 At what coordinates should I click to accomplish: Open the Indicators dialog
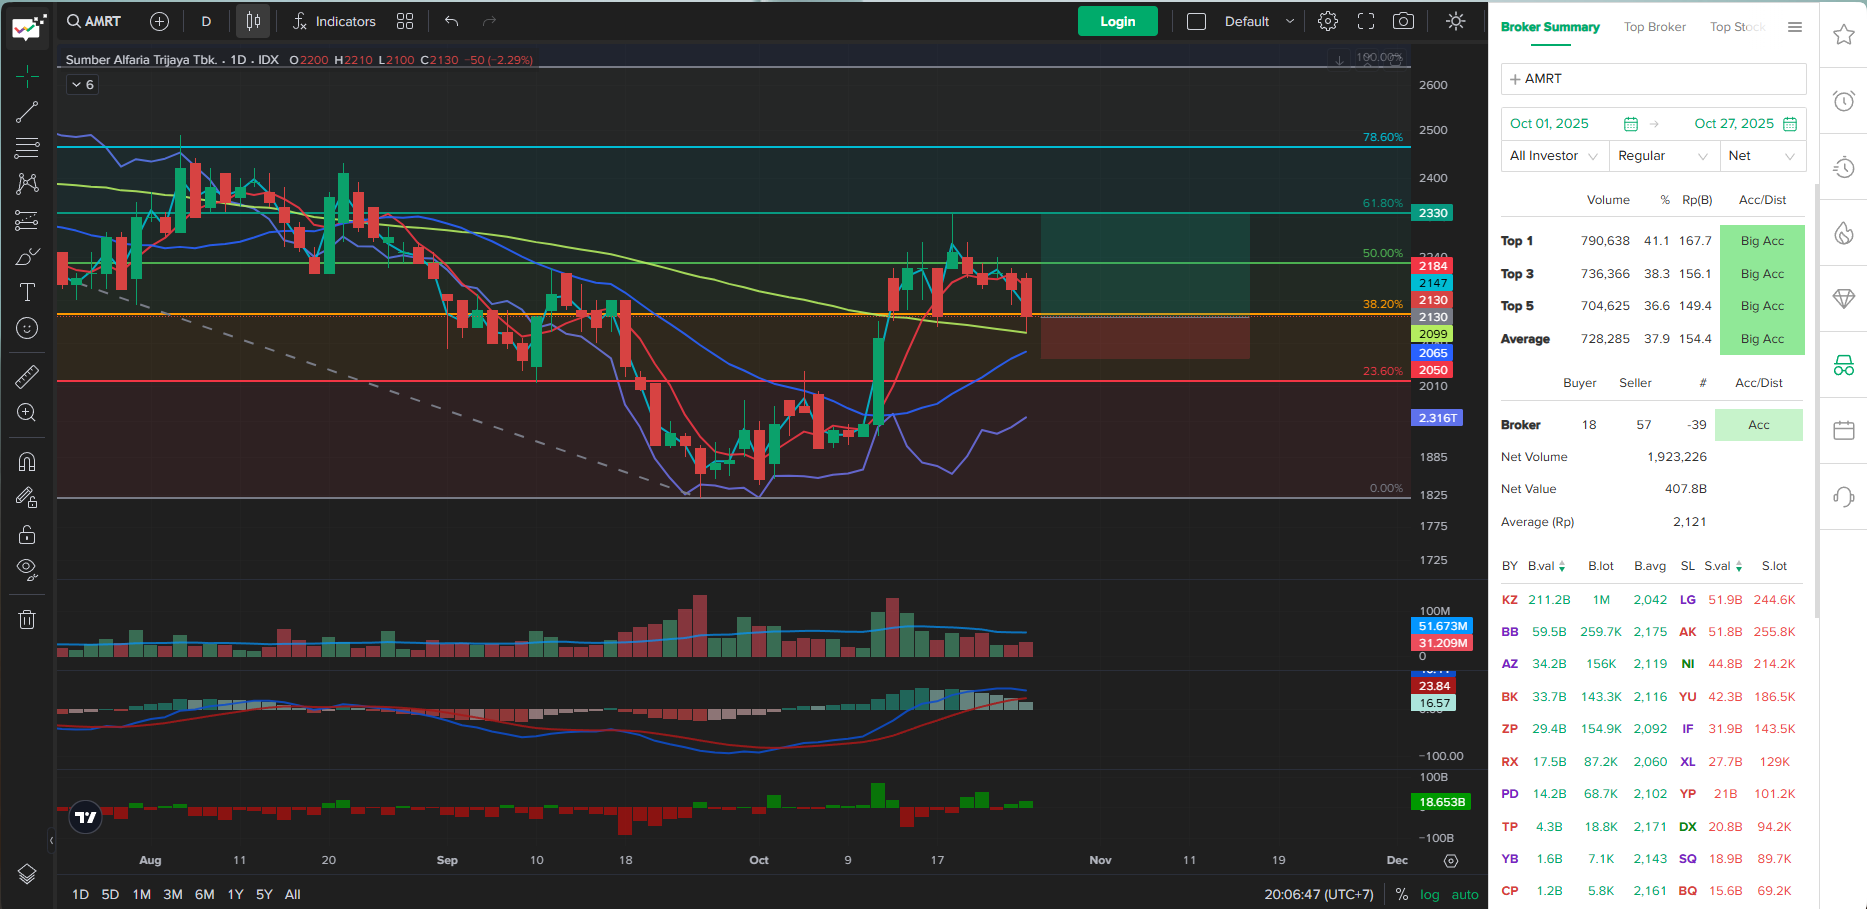pos(334,21)
